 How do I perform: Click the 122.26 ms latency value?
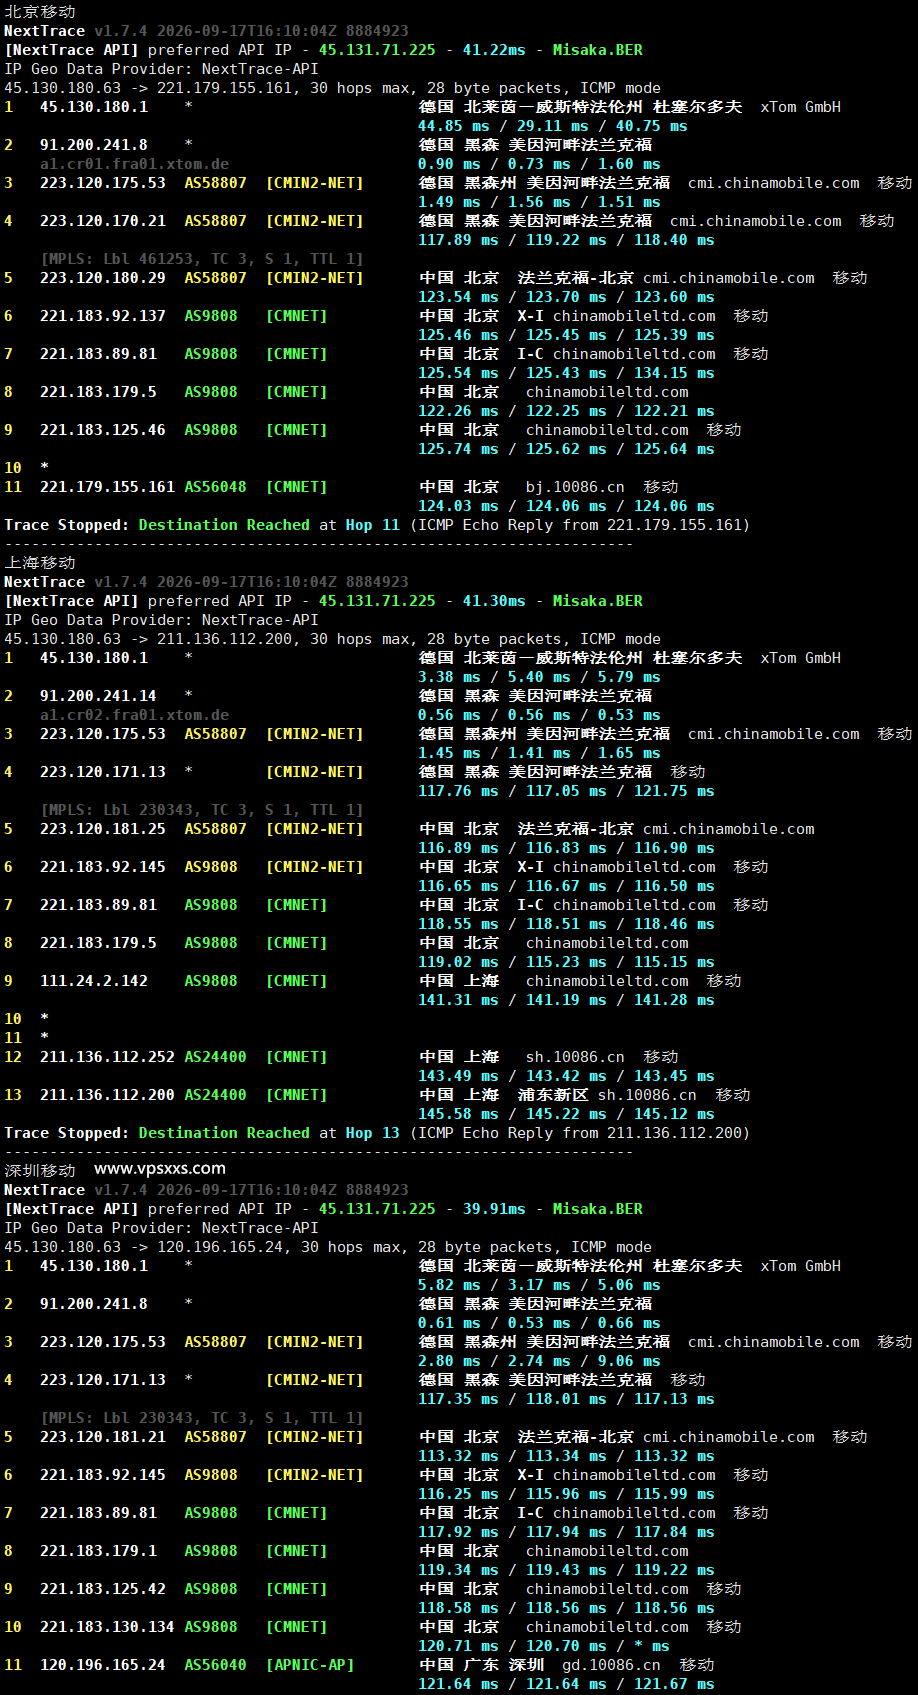[x=458, y=411]
